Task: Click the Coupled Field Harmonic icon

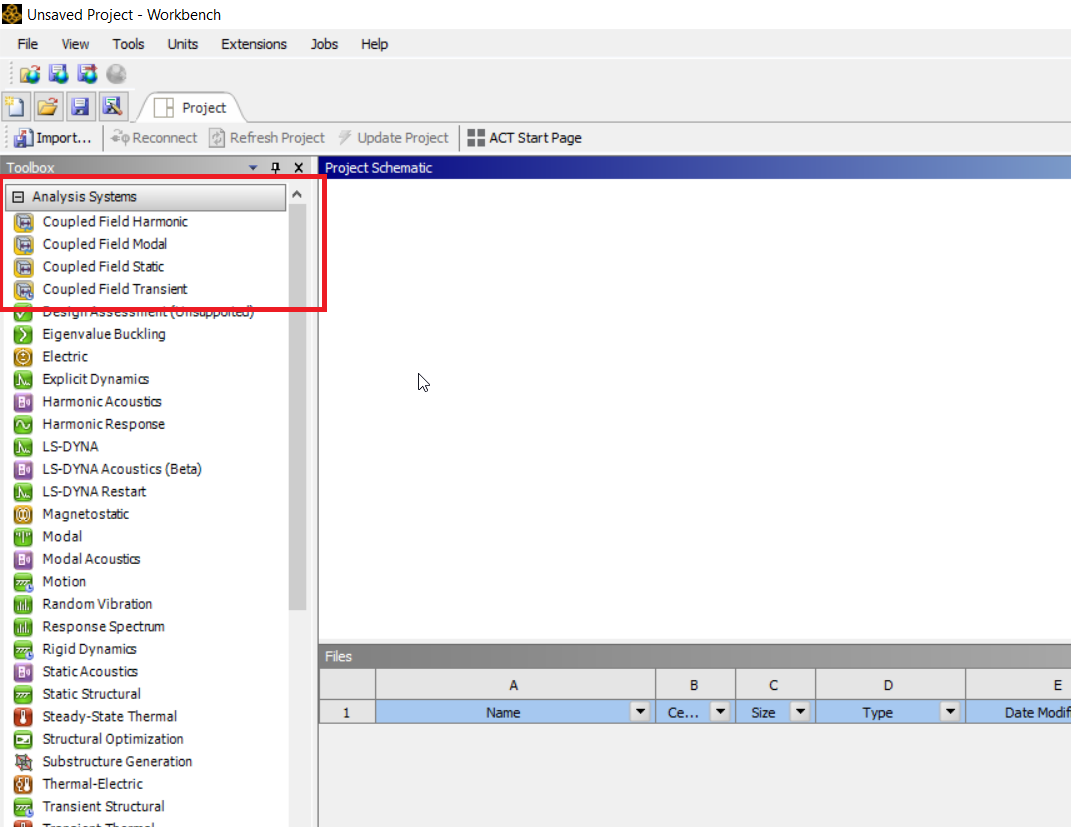Action: pos(23,222)
